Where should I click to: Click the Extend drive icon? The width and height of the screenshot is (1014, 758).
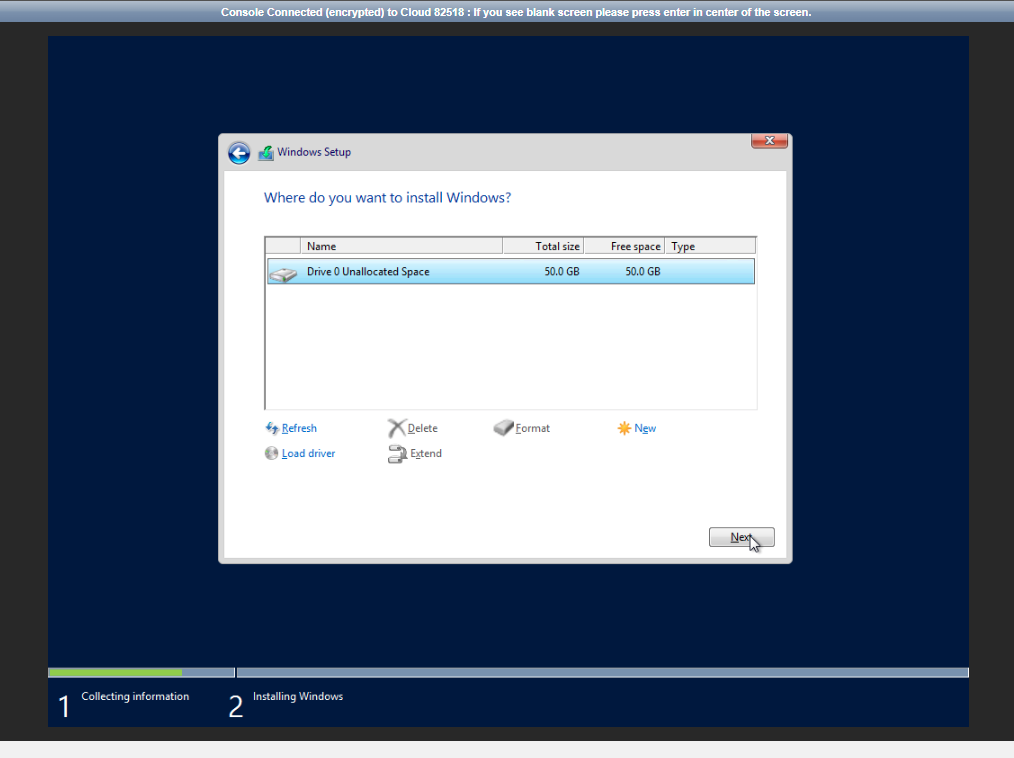click(397, 454)
